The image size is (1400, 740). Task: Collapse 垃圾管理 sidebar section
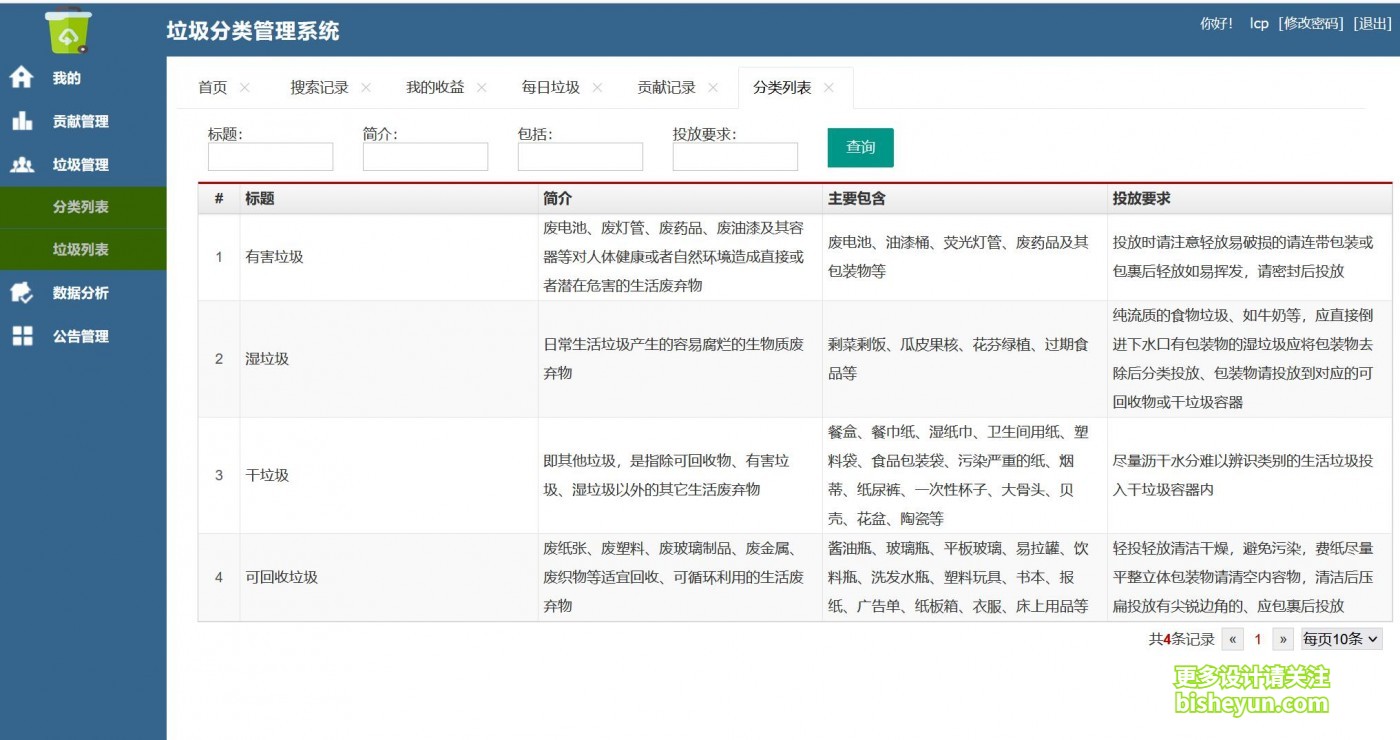83,165
